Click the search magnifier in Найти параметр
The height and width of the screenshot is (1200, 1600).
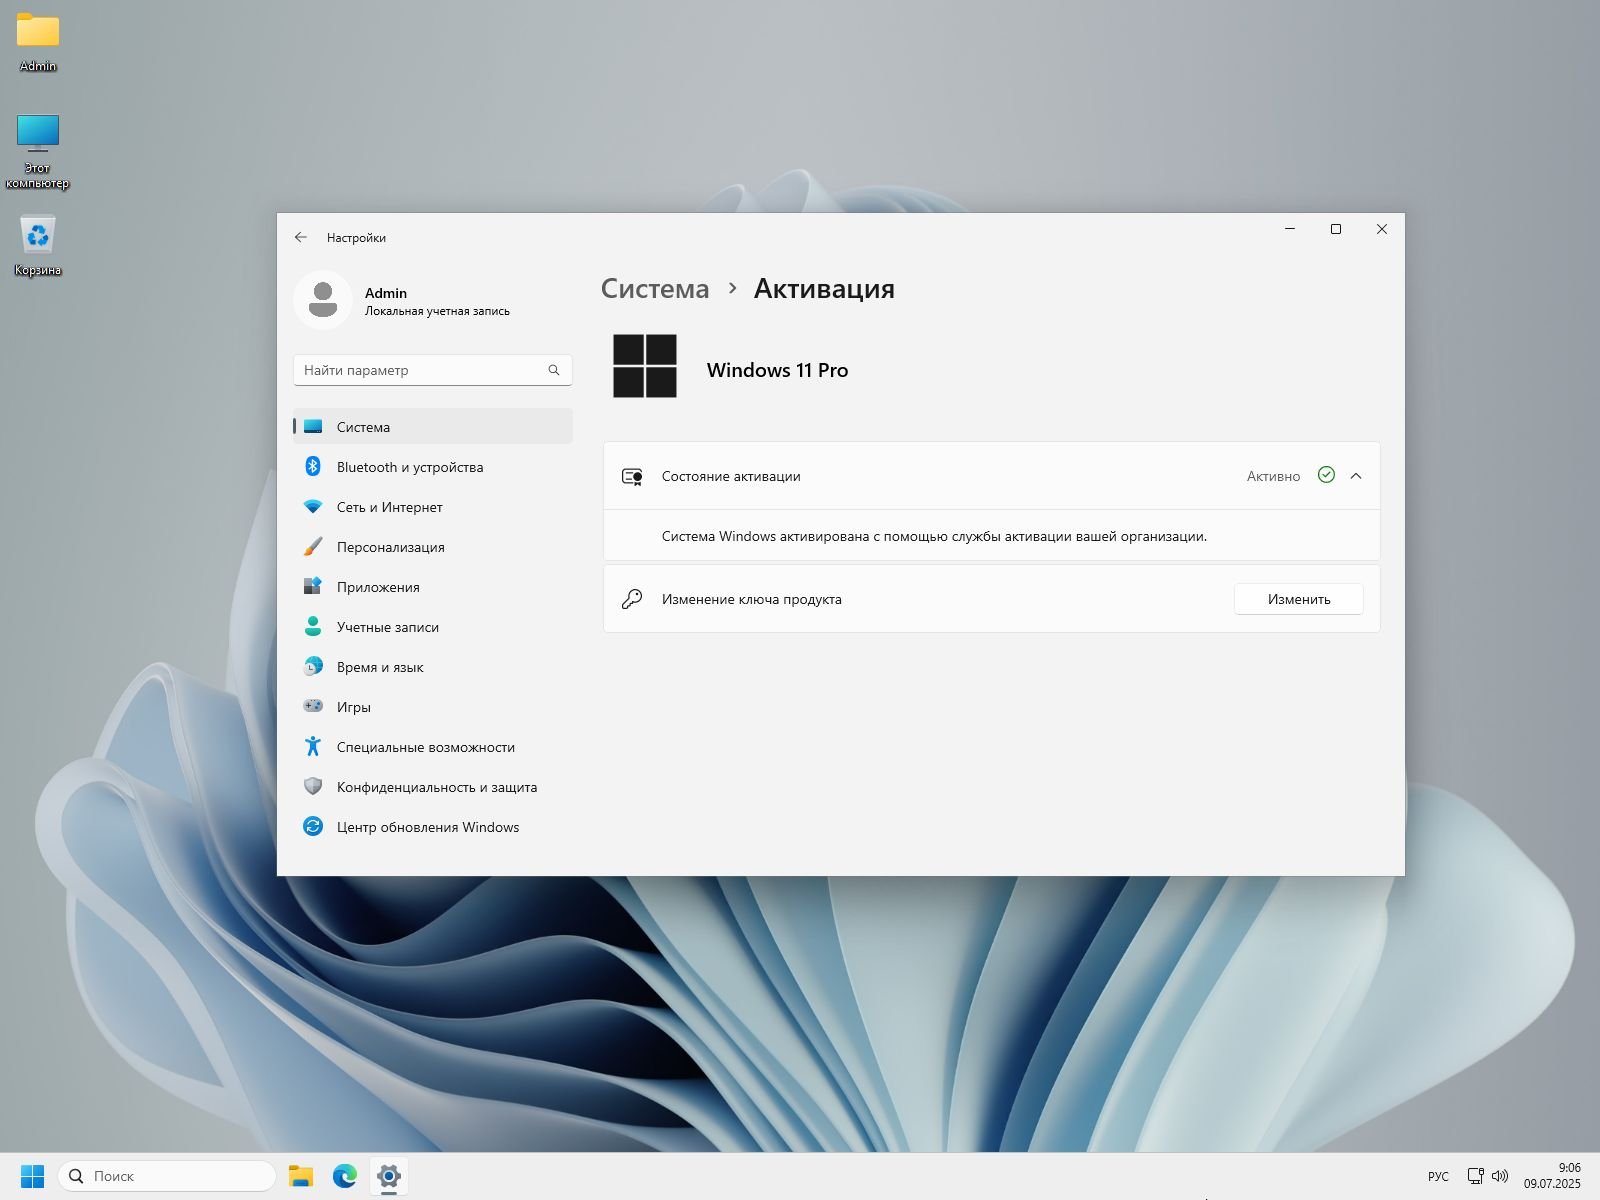click(554, 370)
